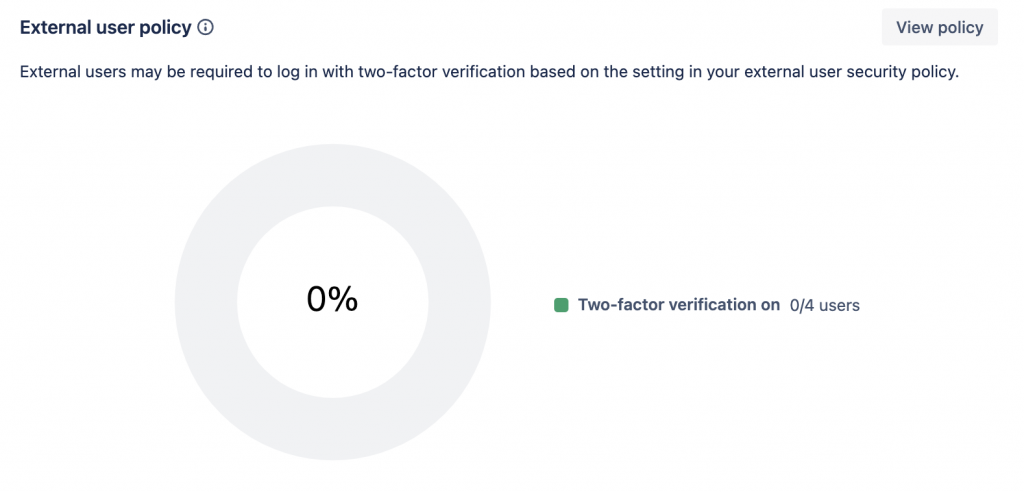Click the "0/4" fraction in the legend

coord(802,305)
